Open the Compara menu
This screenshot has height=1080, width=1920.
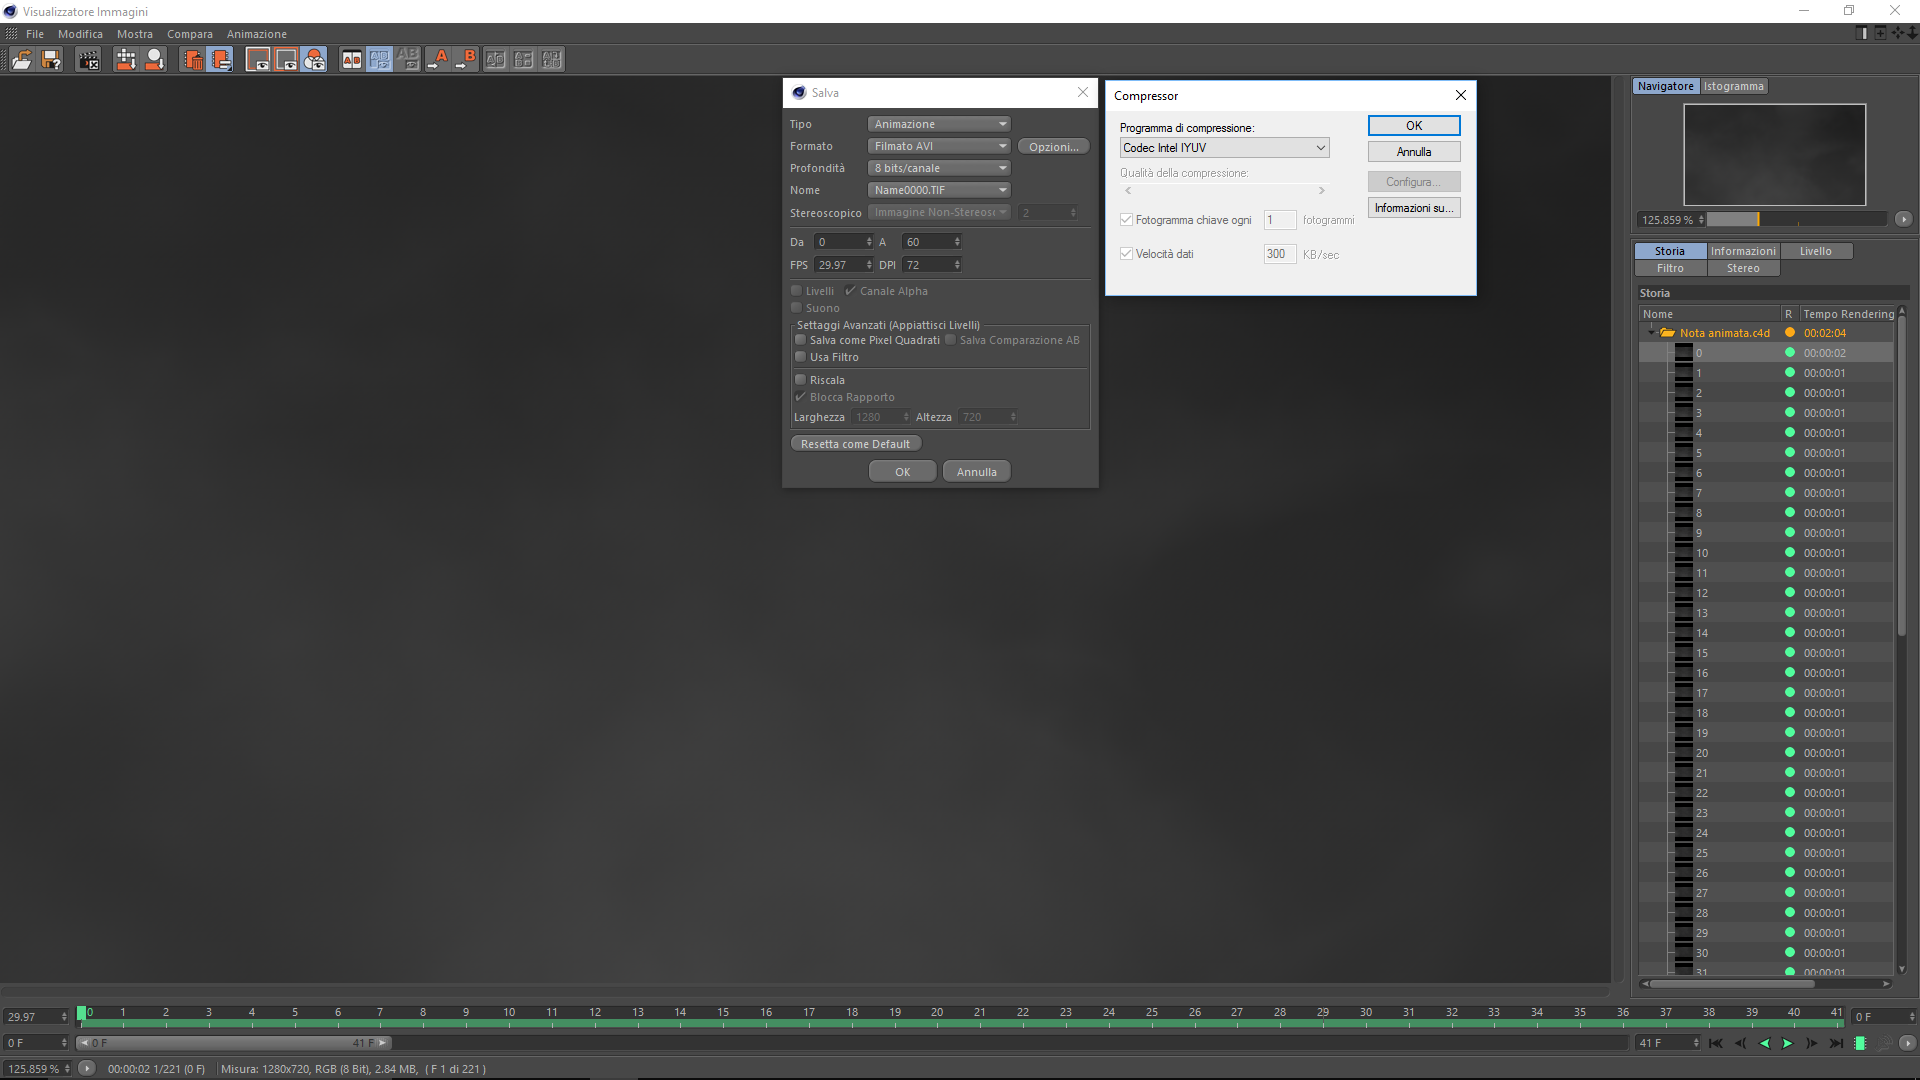[189, 34]
